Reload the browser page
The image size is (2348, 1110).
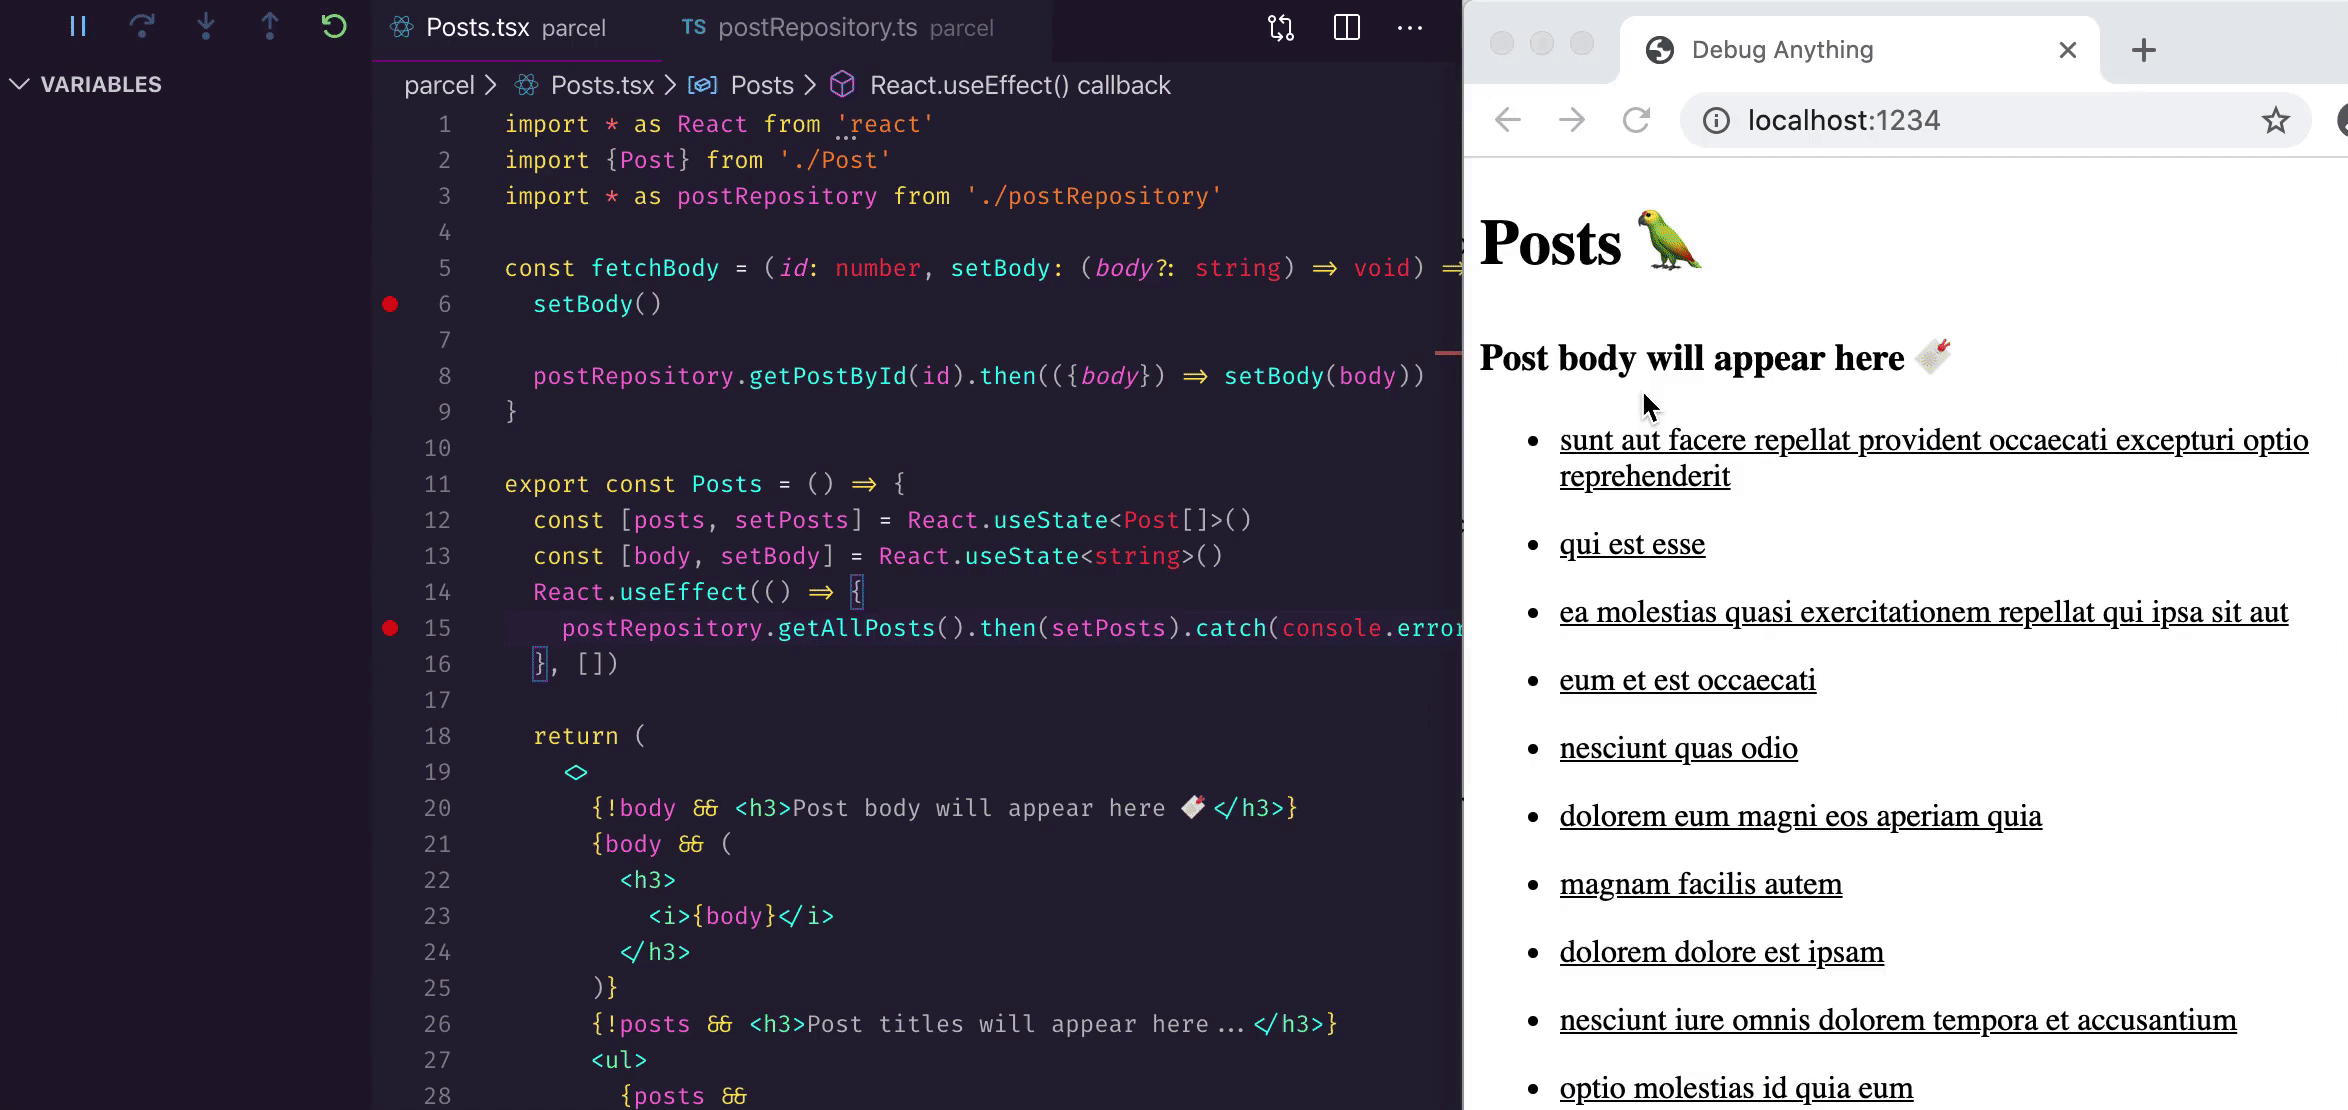[x=1636, y=121]
